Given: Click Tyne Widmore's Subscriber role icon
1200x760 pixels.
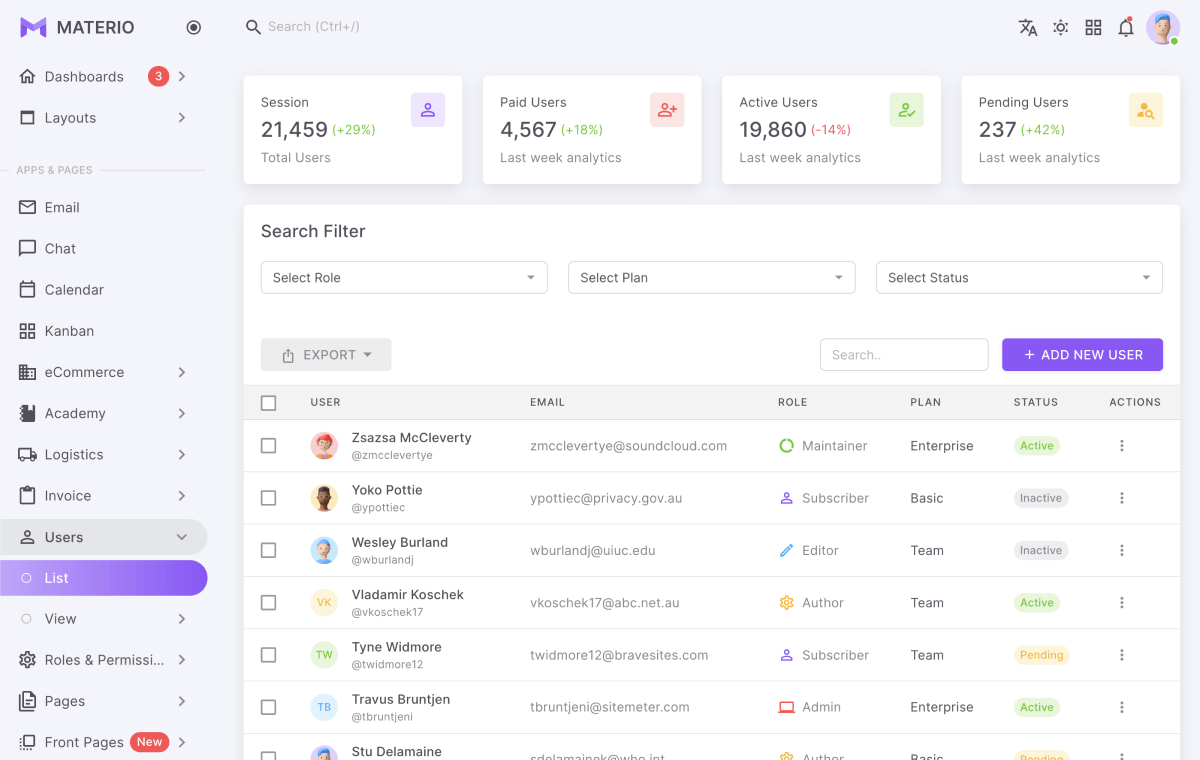Looking at the screenshot, I should pos(786,655).
